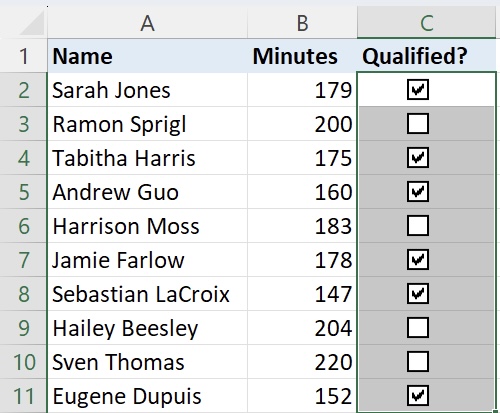Check the Ramon Sprigl qualified checkbox
Viewport: 500px width, 413px height.
[x=418, y=124]
